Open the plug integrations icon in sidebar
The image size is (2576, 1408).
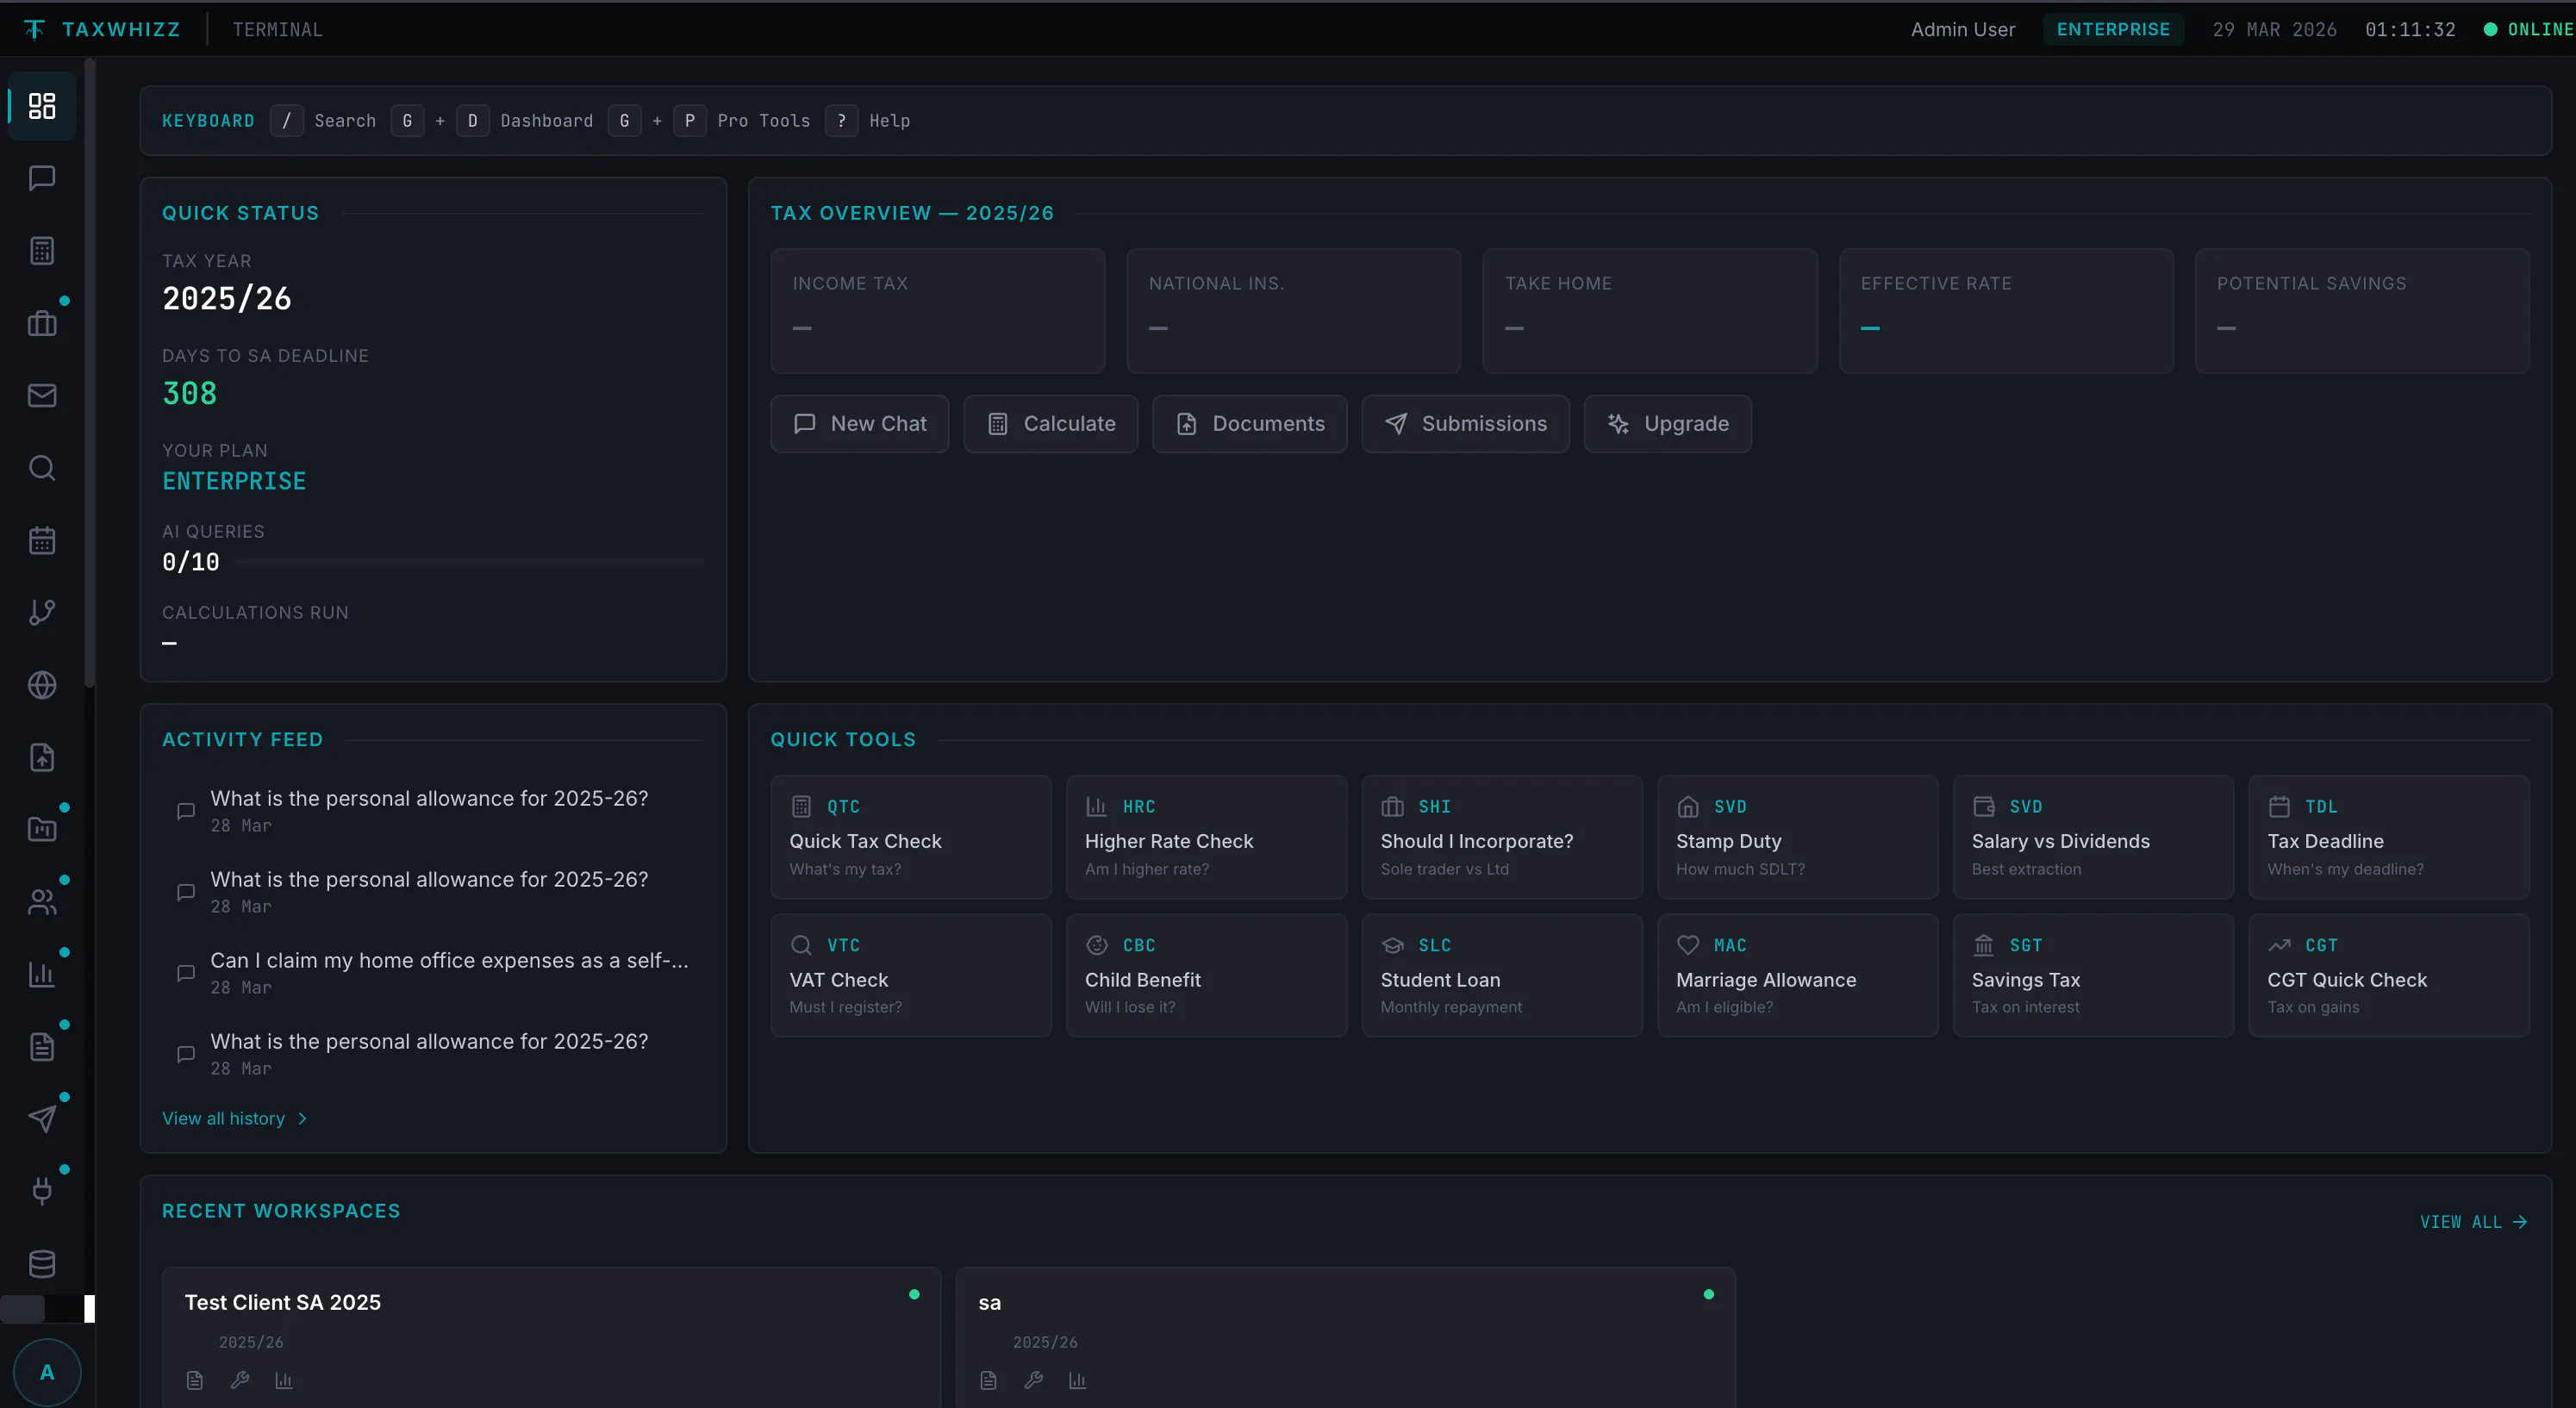point(42,1191)
